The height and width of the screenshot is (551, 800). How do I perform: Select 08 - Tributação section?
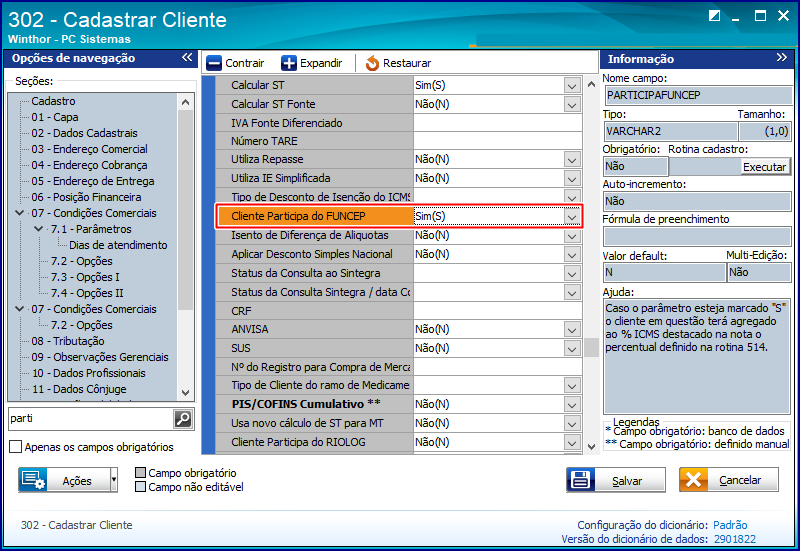pyautogui.click(x=67, y=341)
